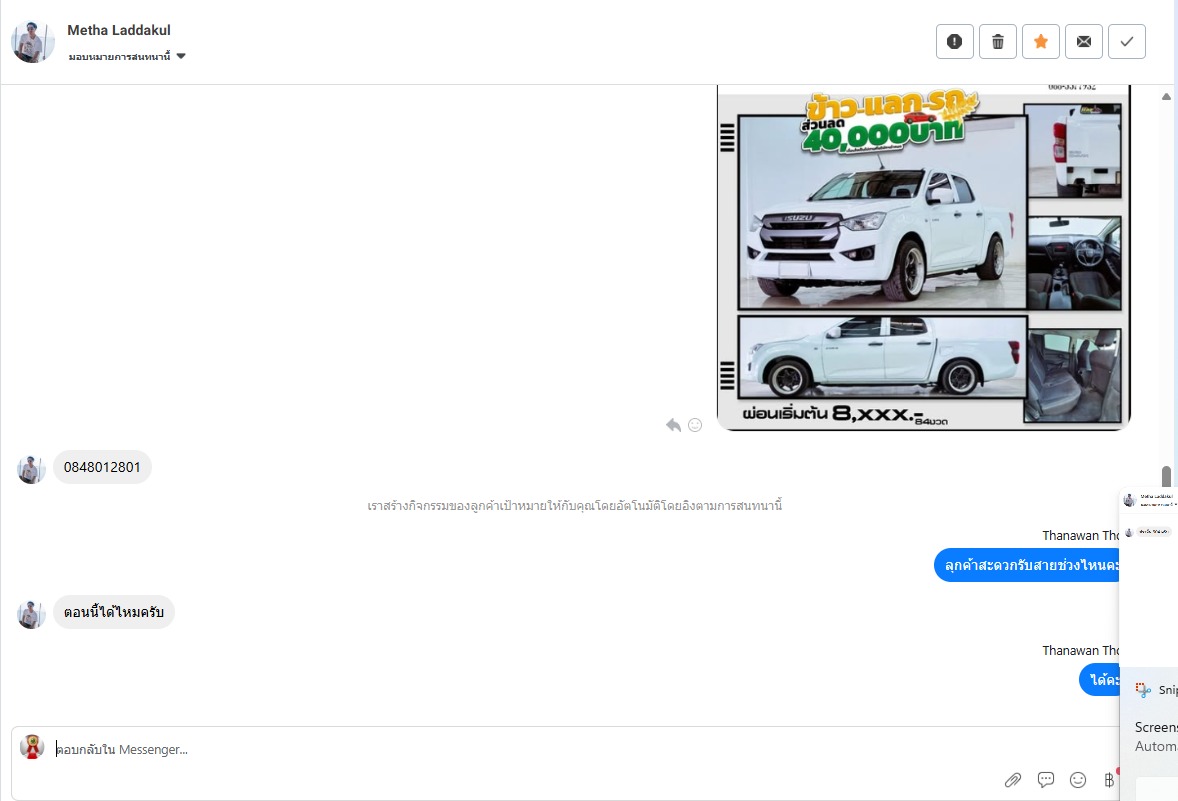Screen dimensions: 1178x801
Task: Click the blue message ลูกค้าสะดวกรับสายช่วงไหนคะ
Action: click(1026, 565)
